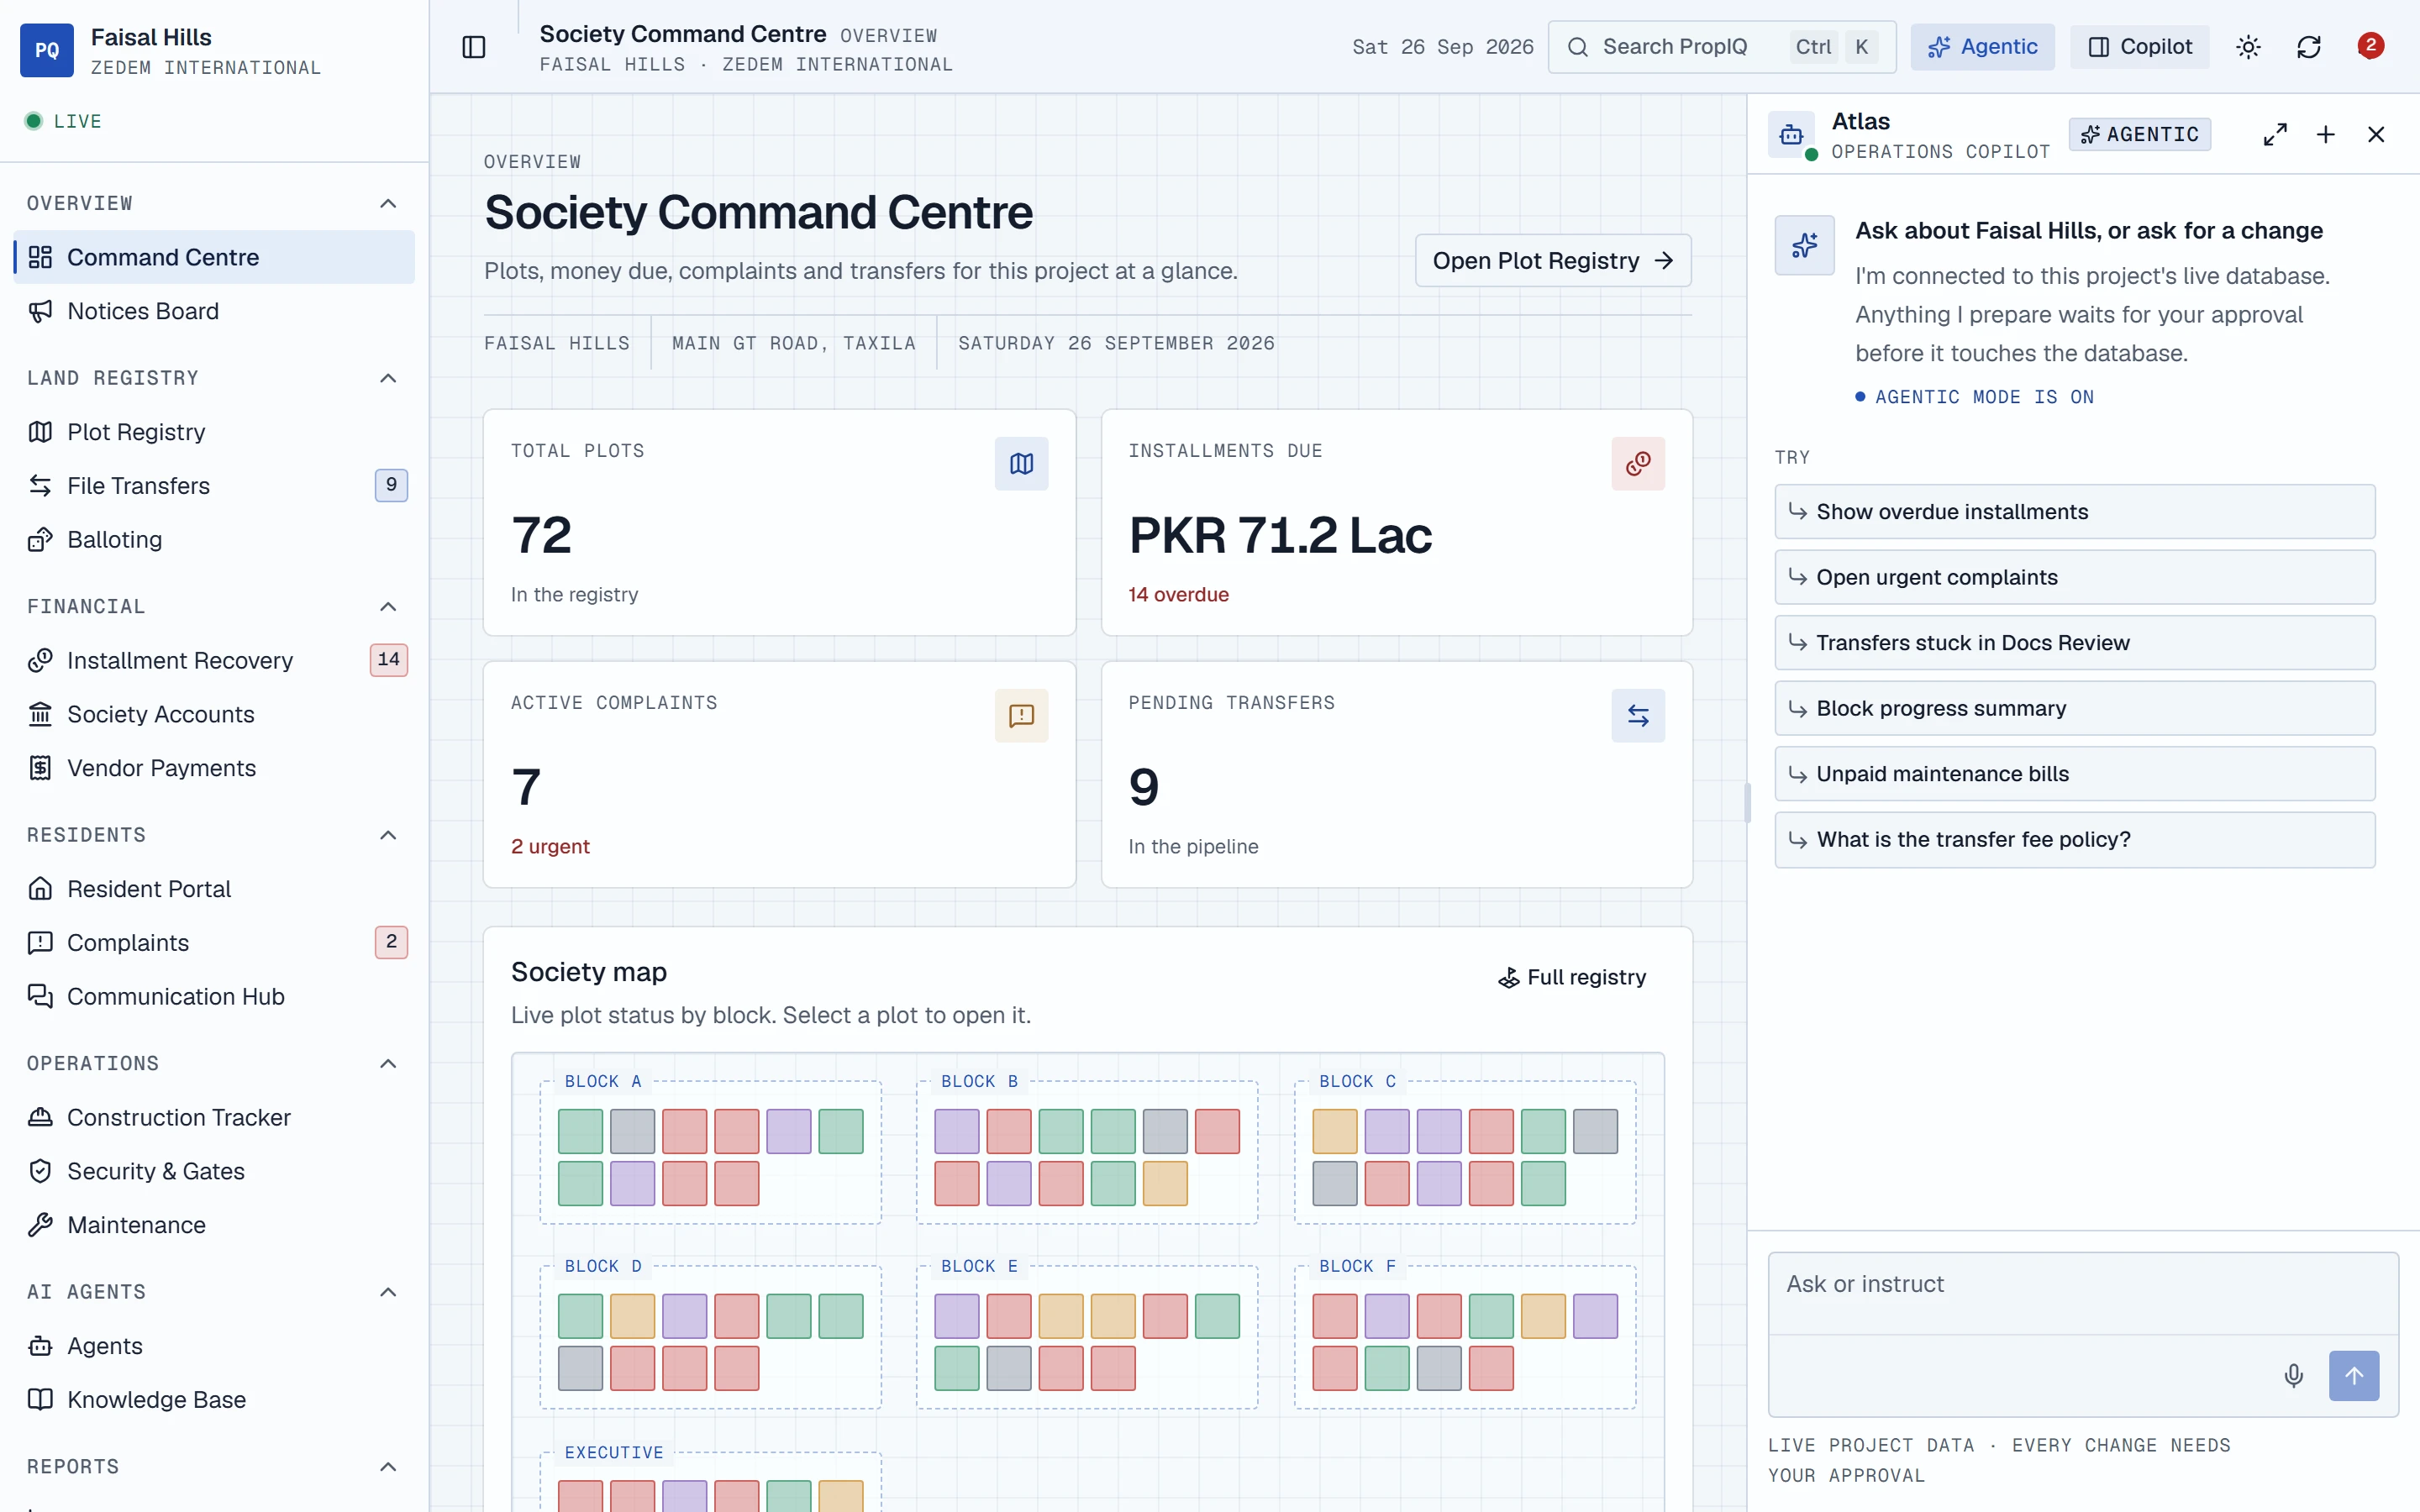Collapse the Financial sidebar section
Screen dimensions: 2420x1512
388,606
